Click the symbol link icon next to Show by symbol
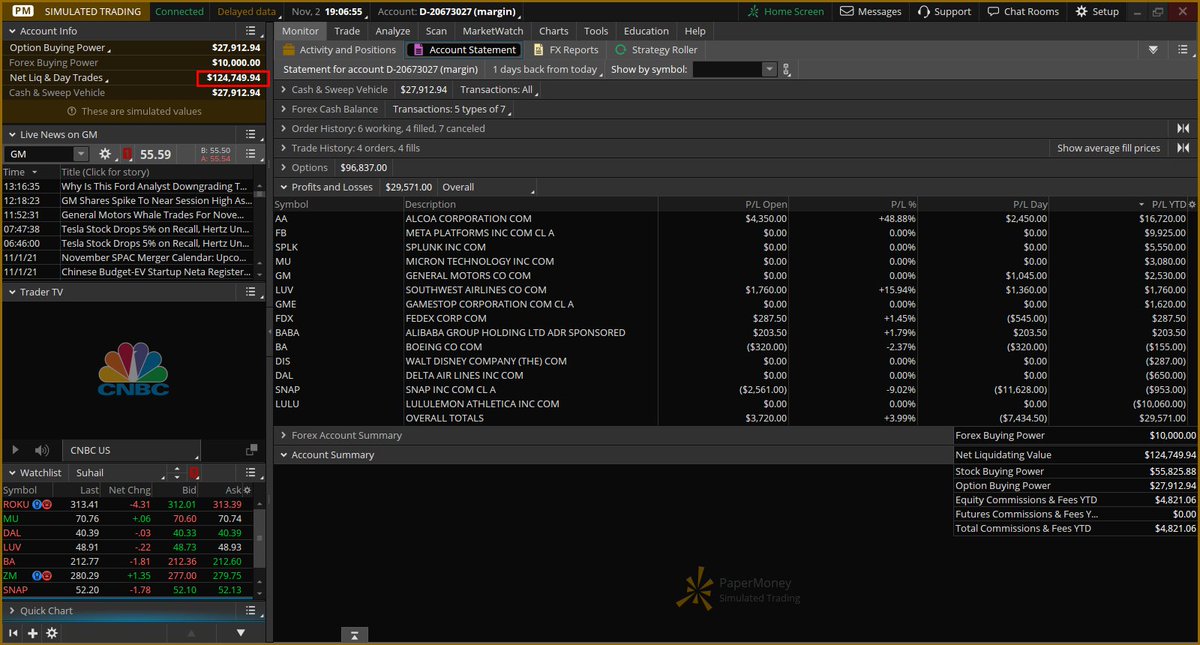 pyautogui.click(x=787, y=70)
